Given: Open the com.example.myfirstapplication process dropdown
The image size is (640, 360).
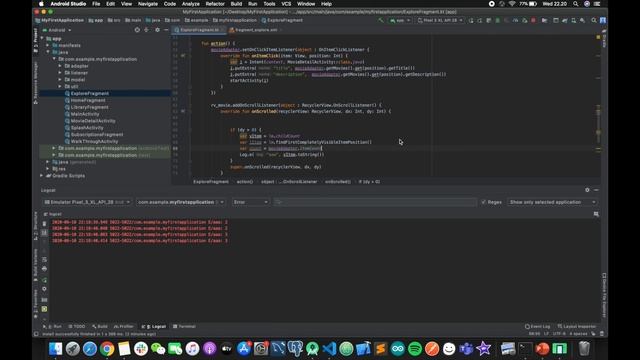Looking at the screenshot, I should (x=181, y=202).
